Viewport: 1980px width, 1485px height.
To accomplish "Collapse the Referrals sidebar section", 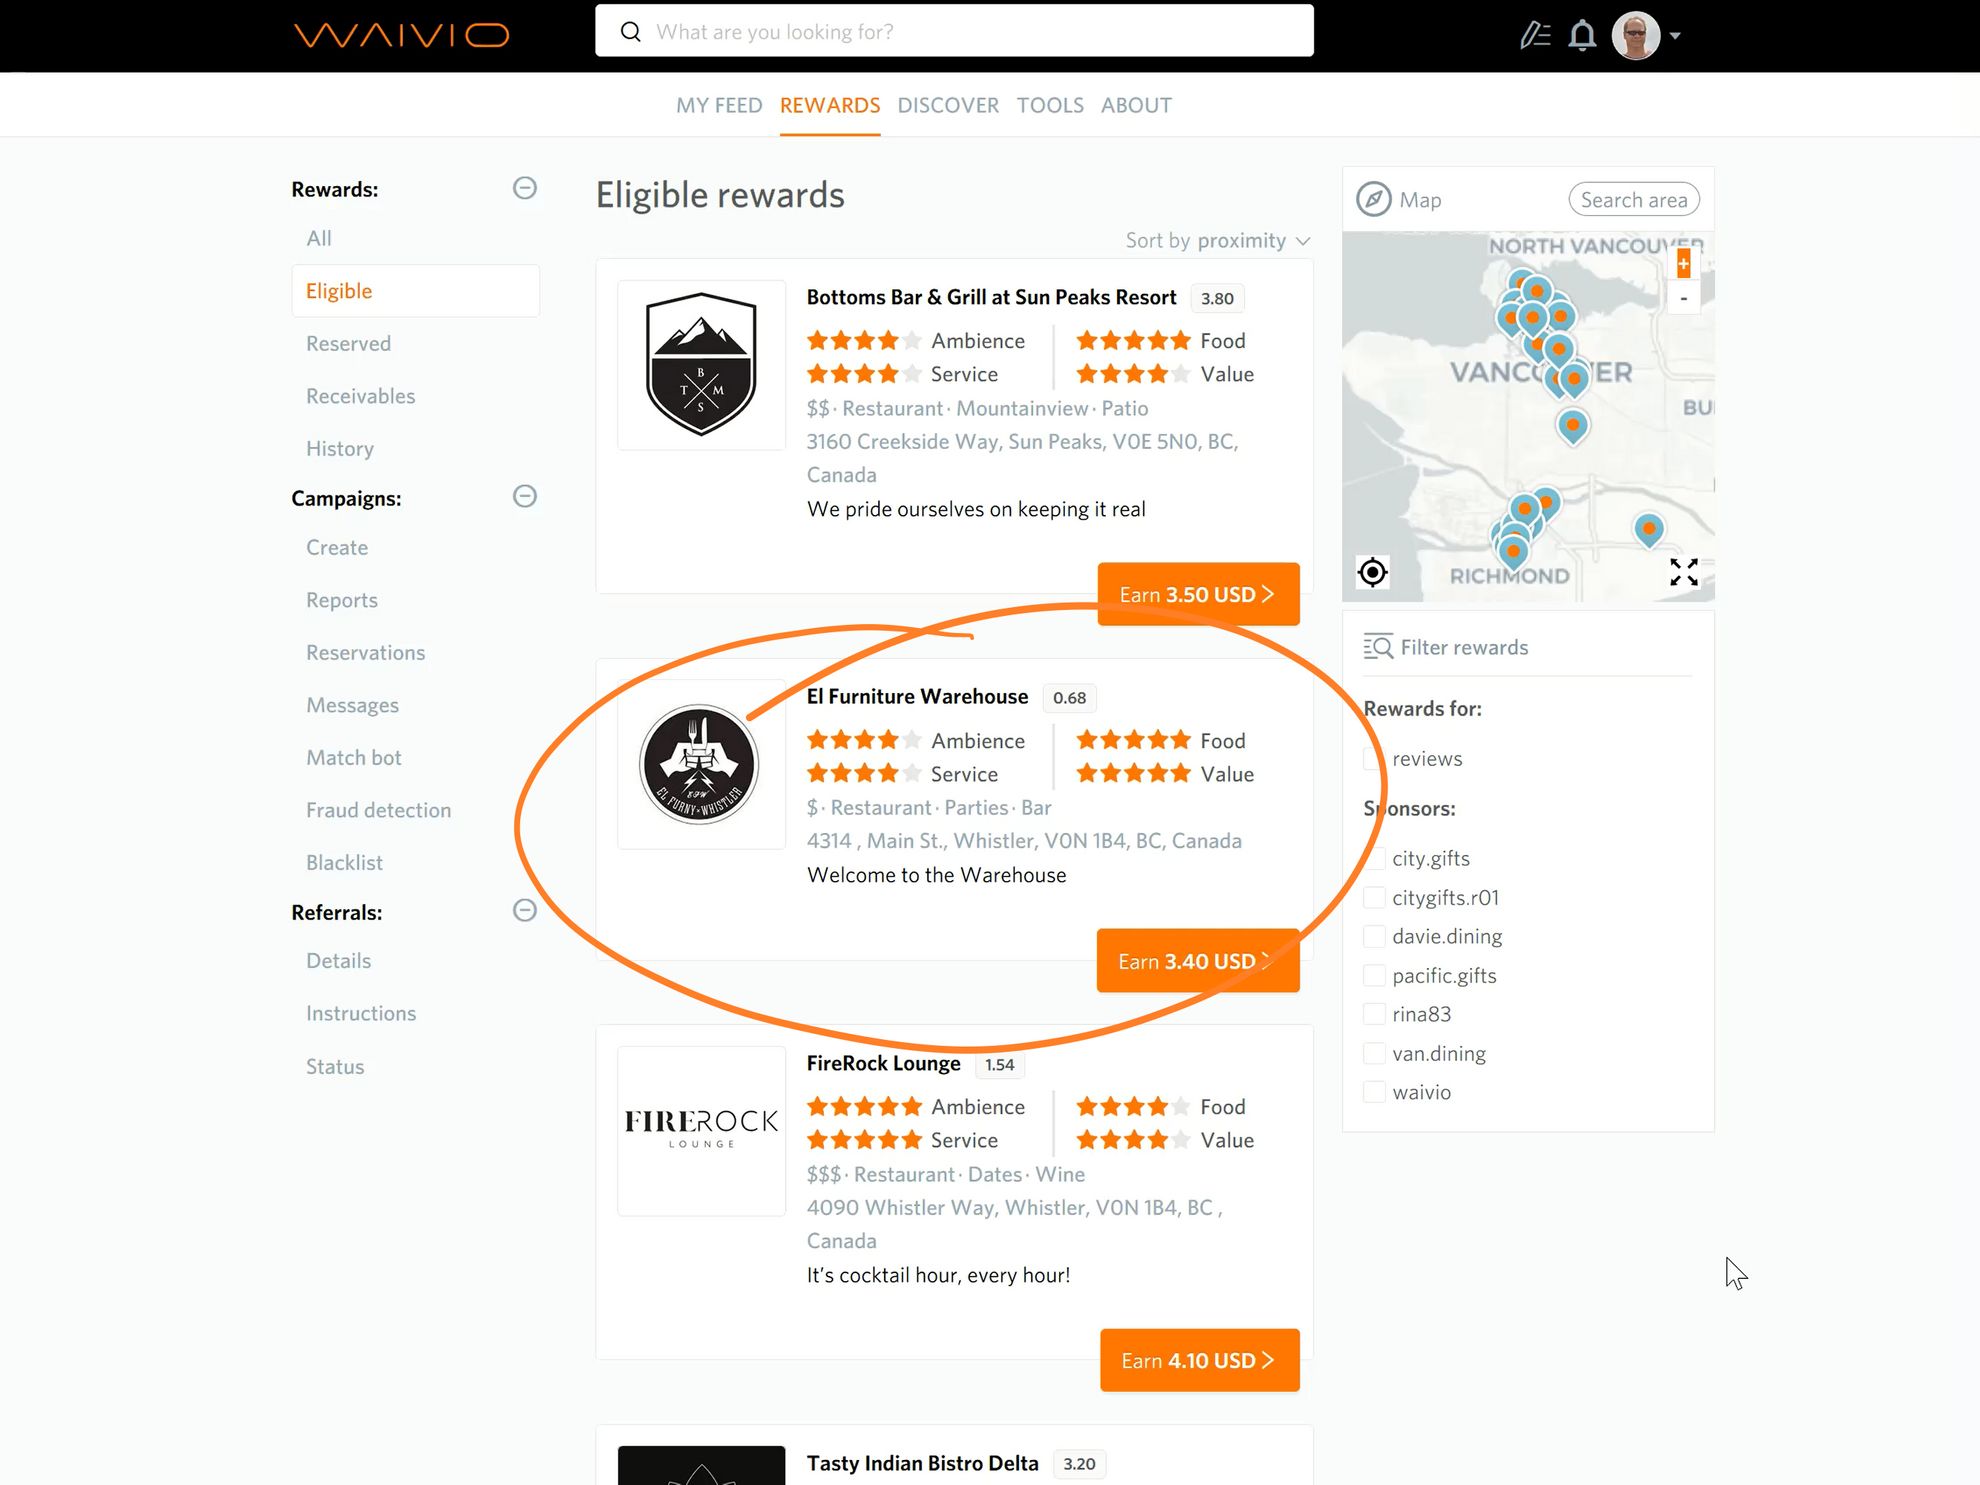I will point(525,910).
